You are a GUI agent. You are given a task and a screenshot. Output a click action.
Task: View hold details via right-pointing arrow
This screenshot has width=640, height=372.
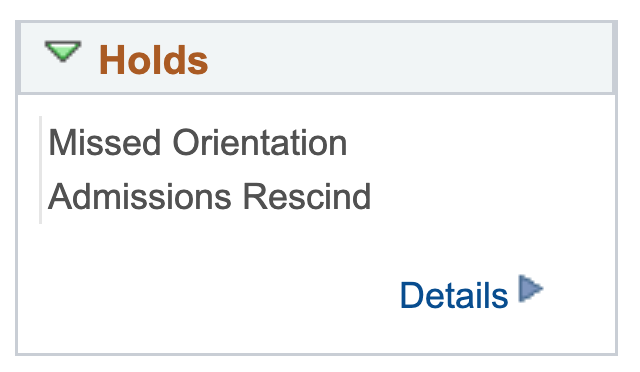click(x=531, y=288)
